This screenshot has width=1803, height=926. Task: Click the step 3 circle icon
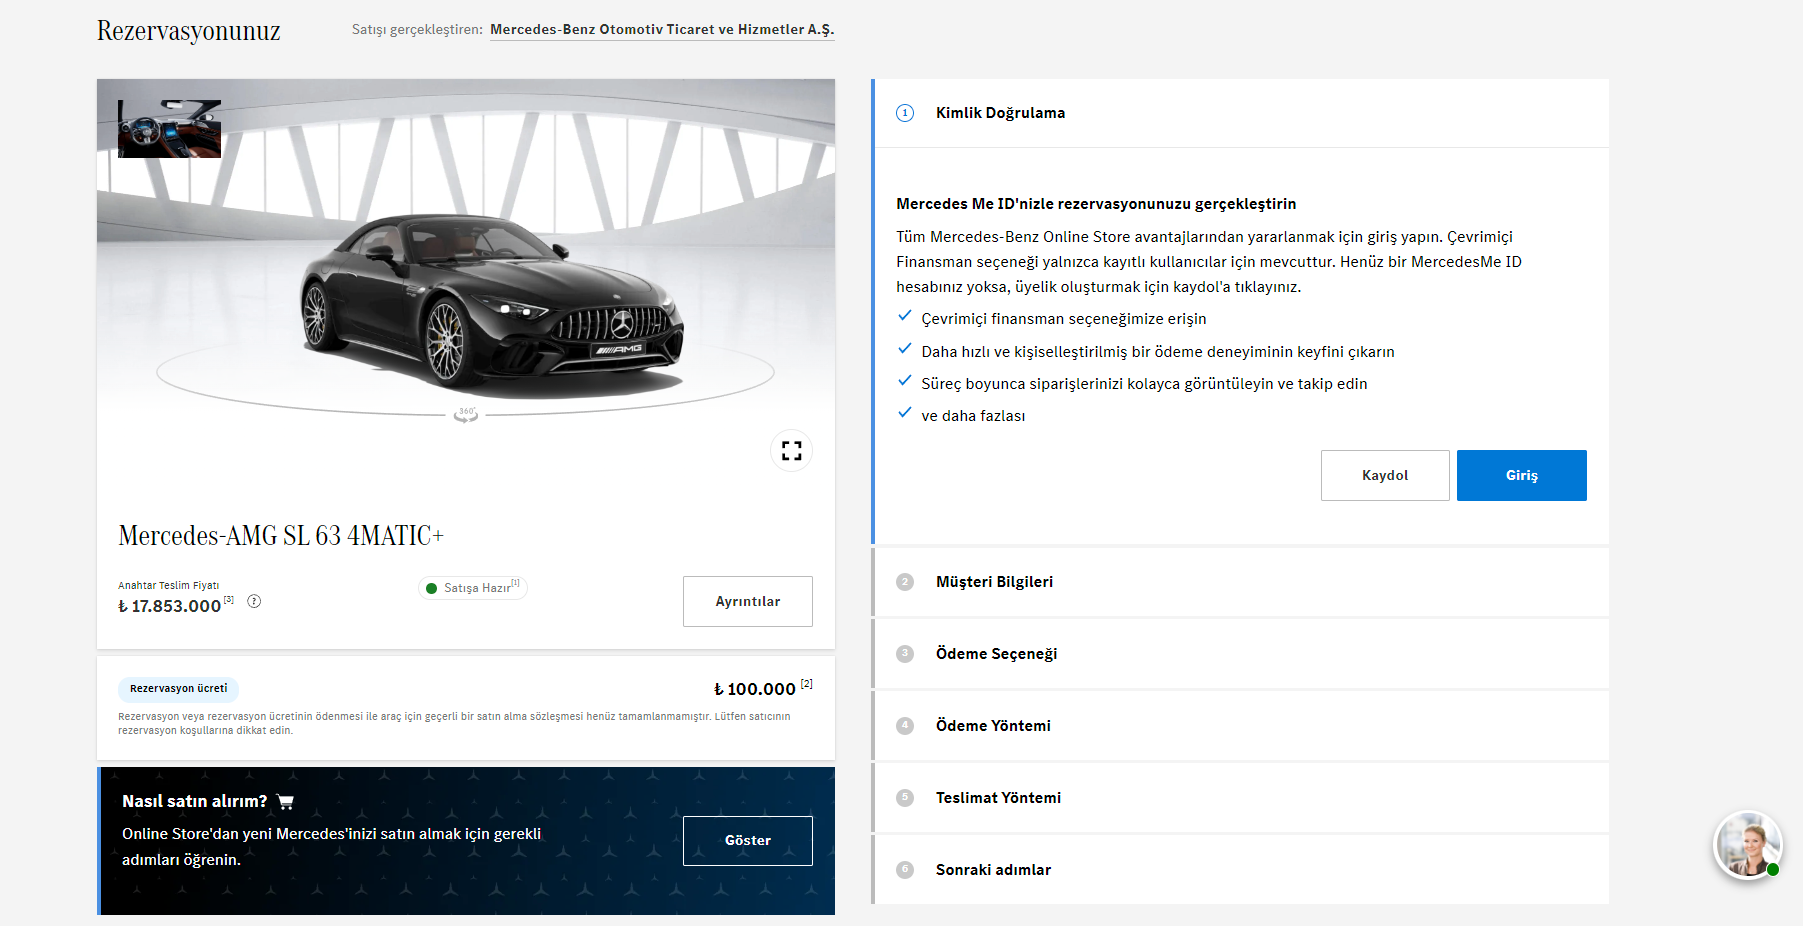(905, 654)
